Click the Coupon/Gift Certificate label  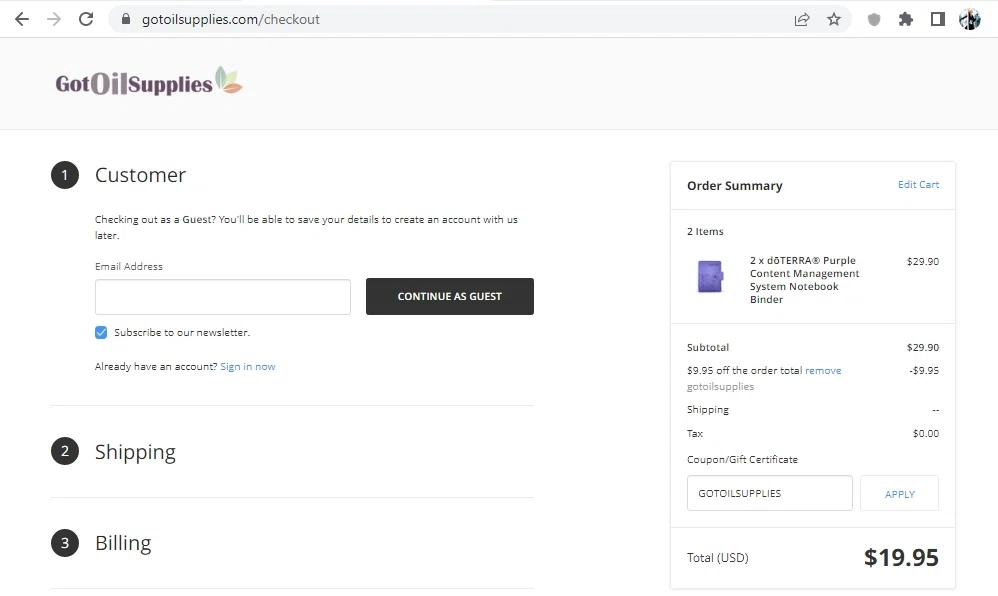pyautogui.click(x=742, y=460)
